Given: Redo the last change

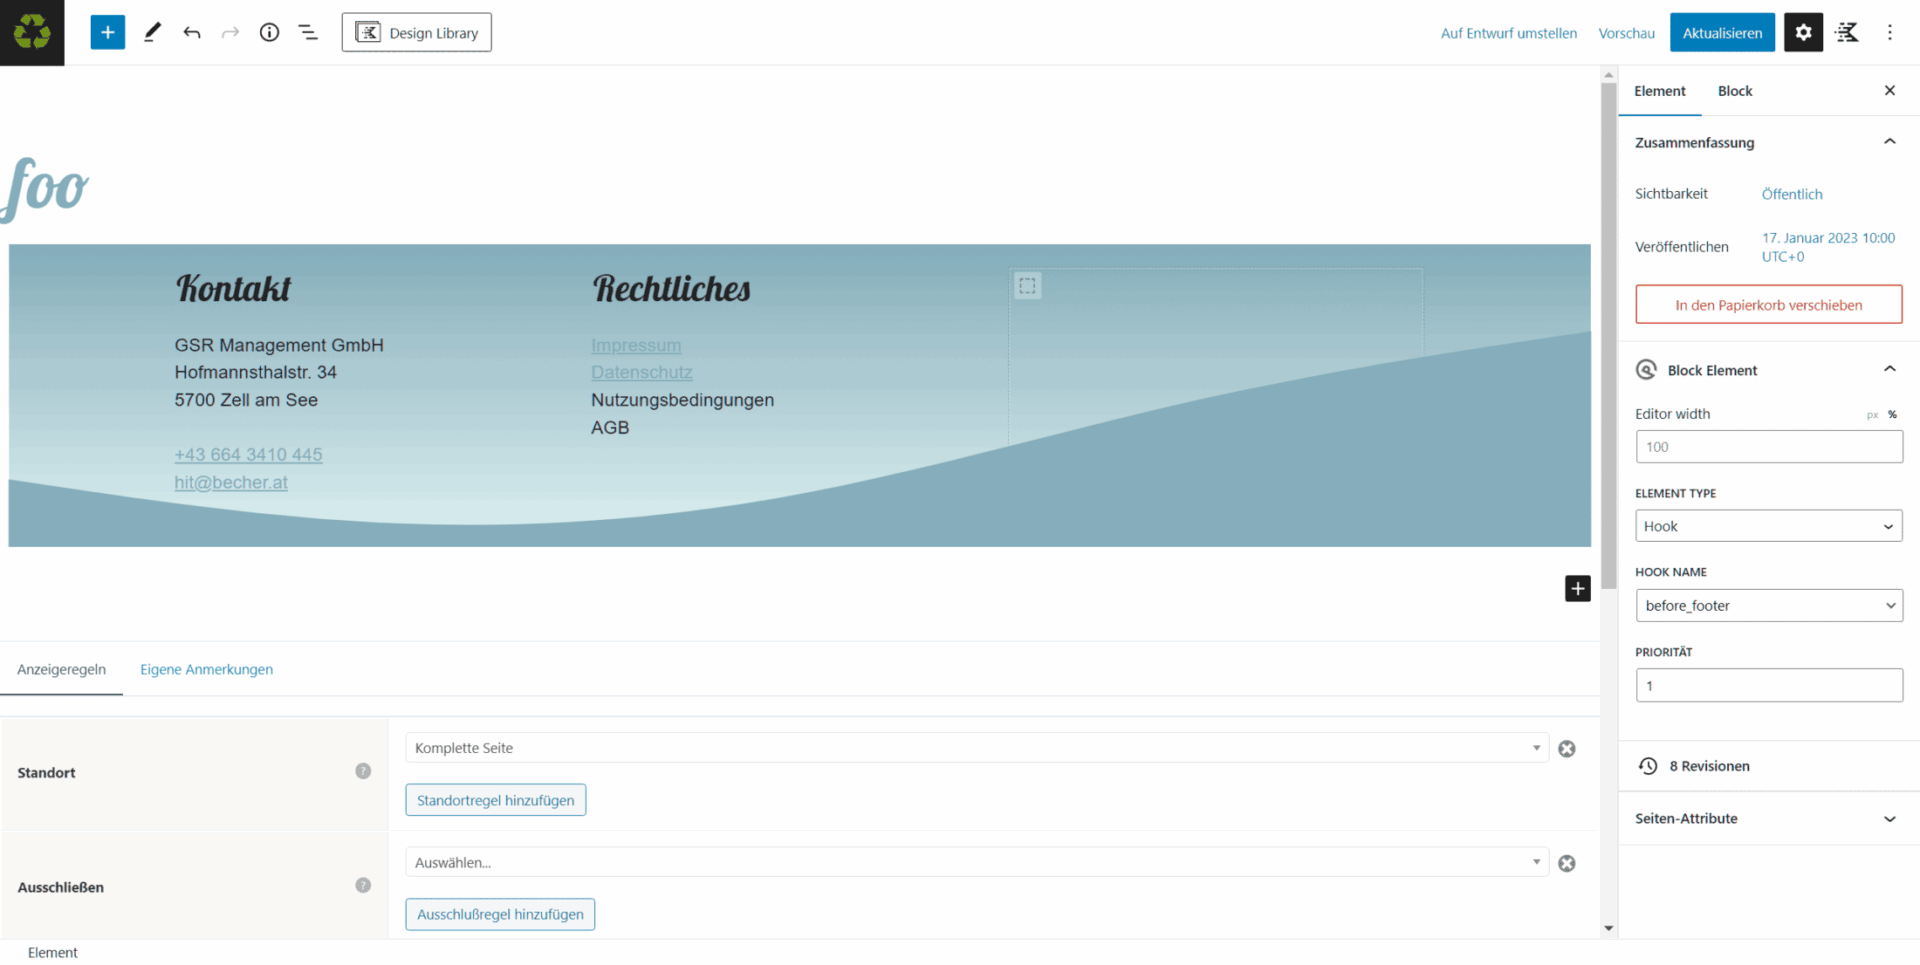Looking at the screenshot, I should click(x=230, y=32).
